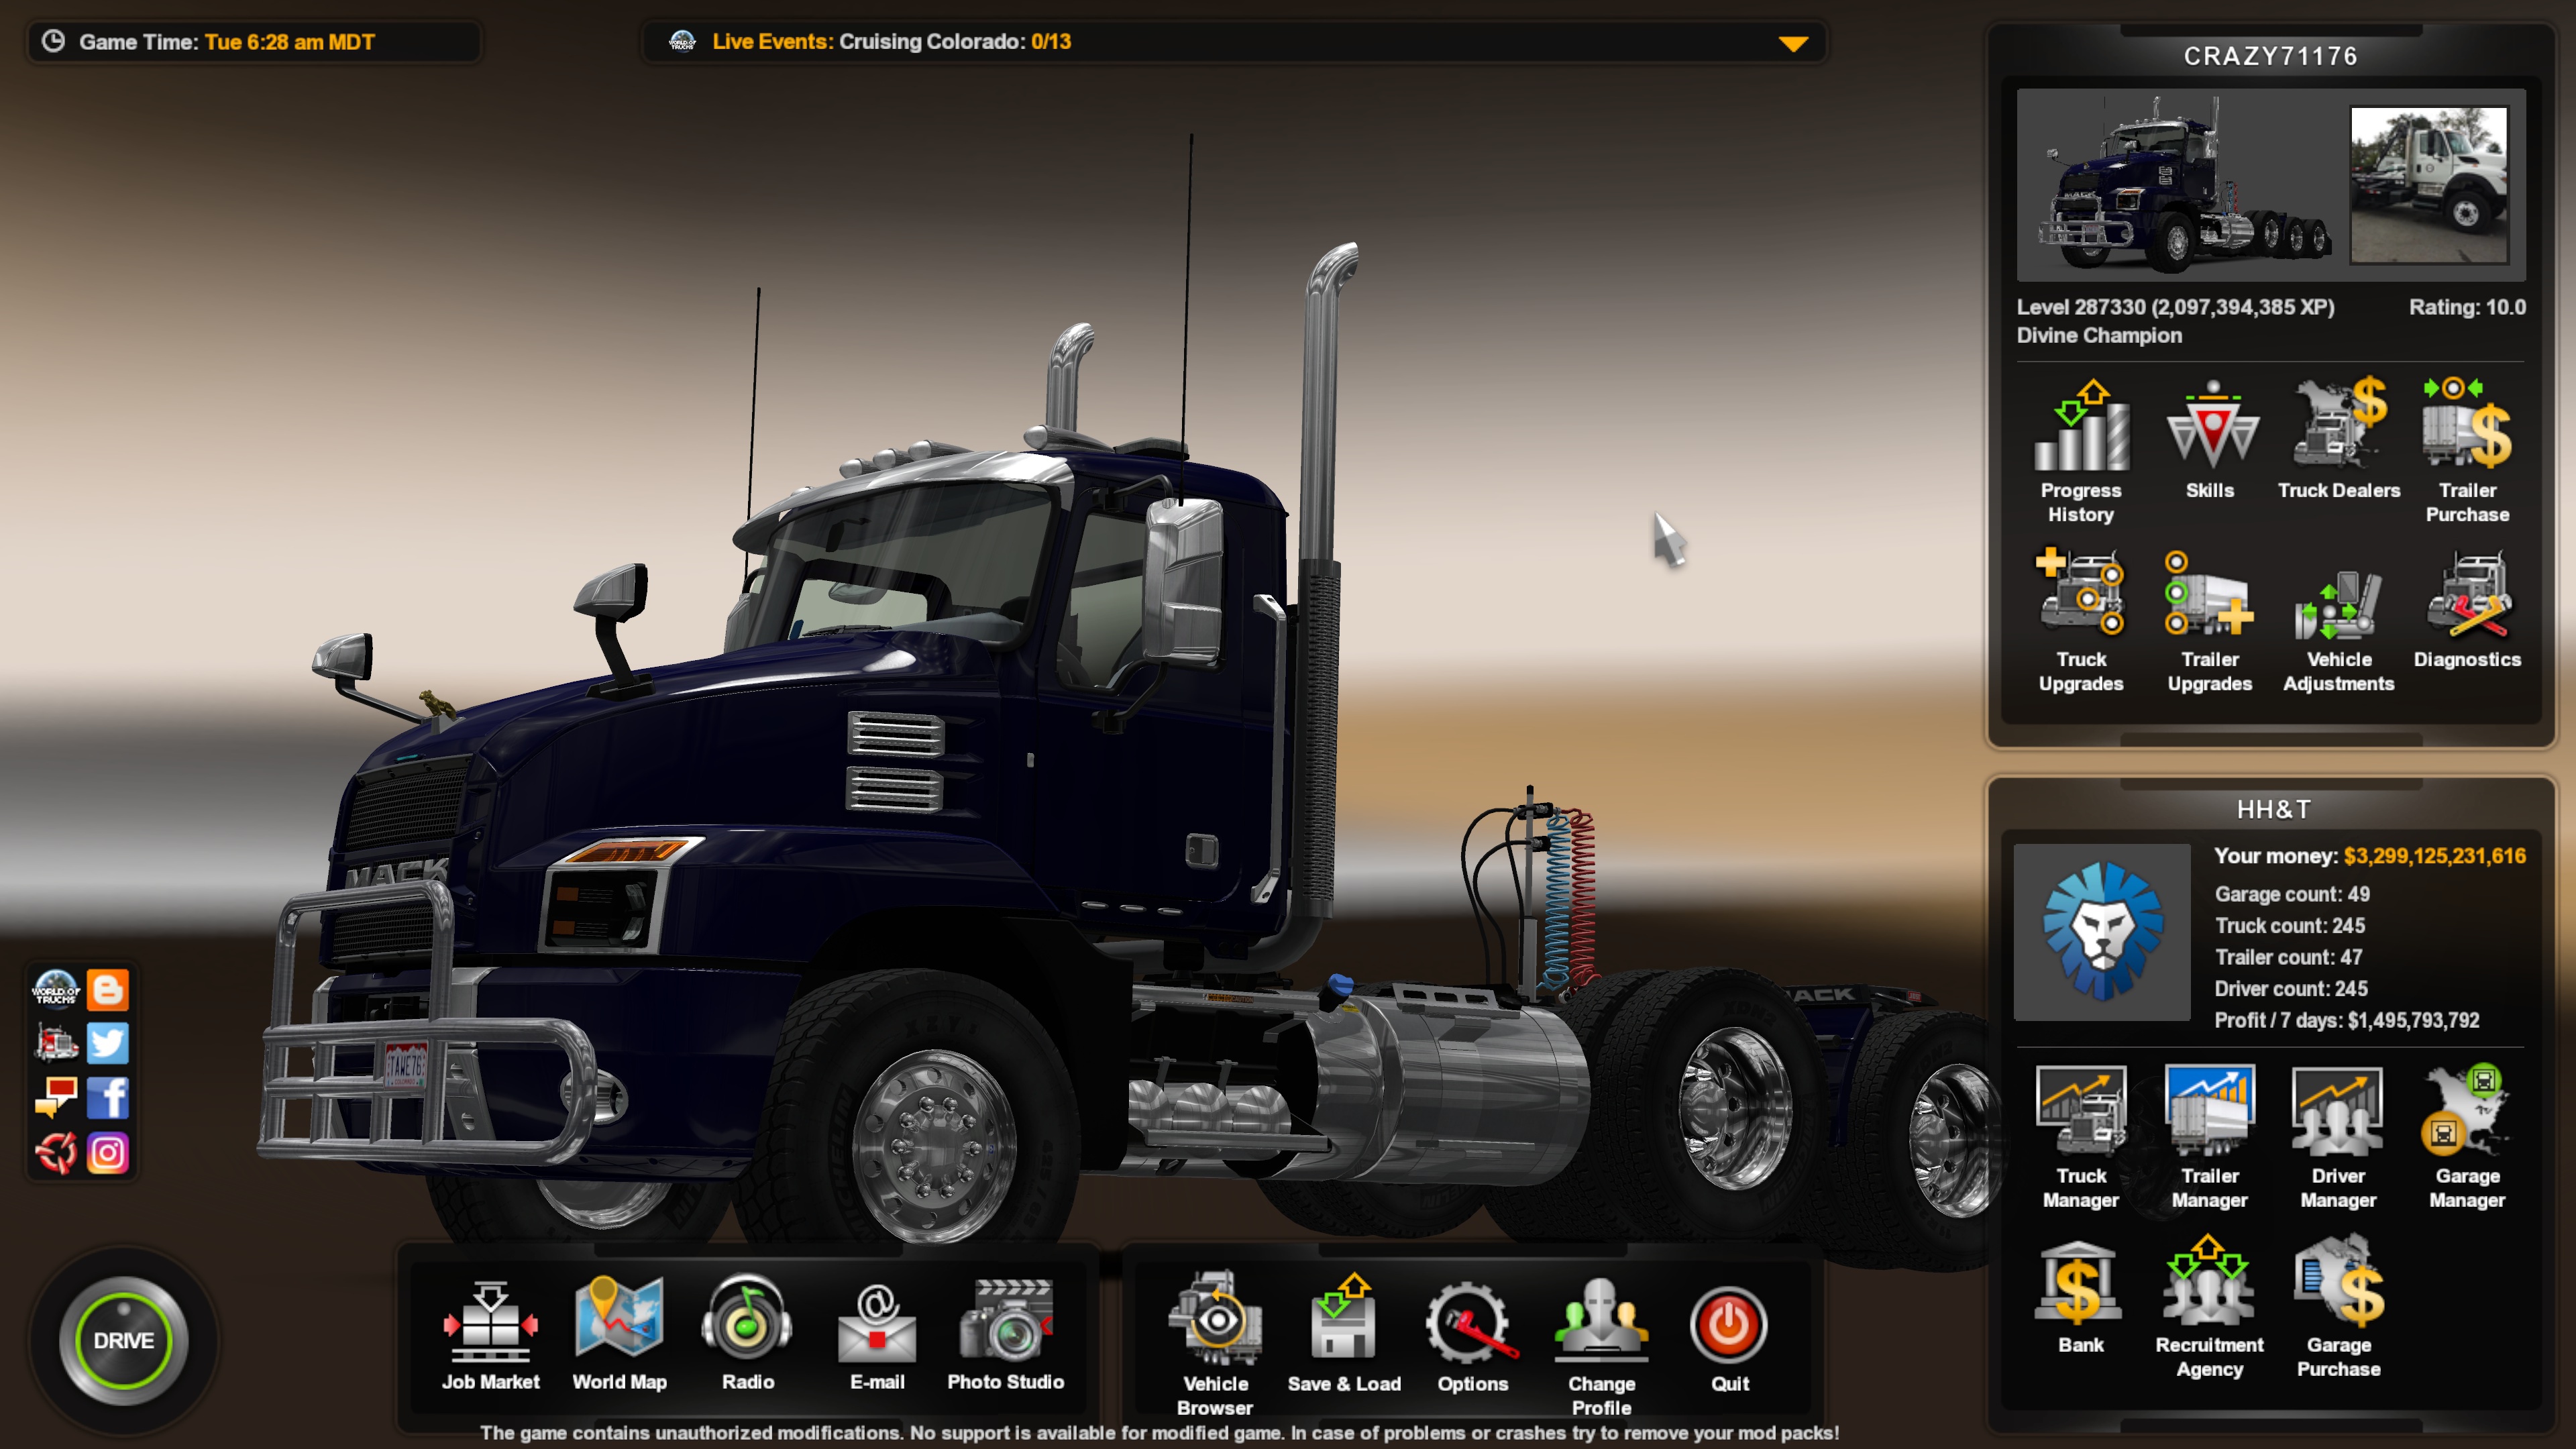2576x1449 pixels.
Task: Open the Twitter link icon
Action: coord(108,1043)
